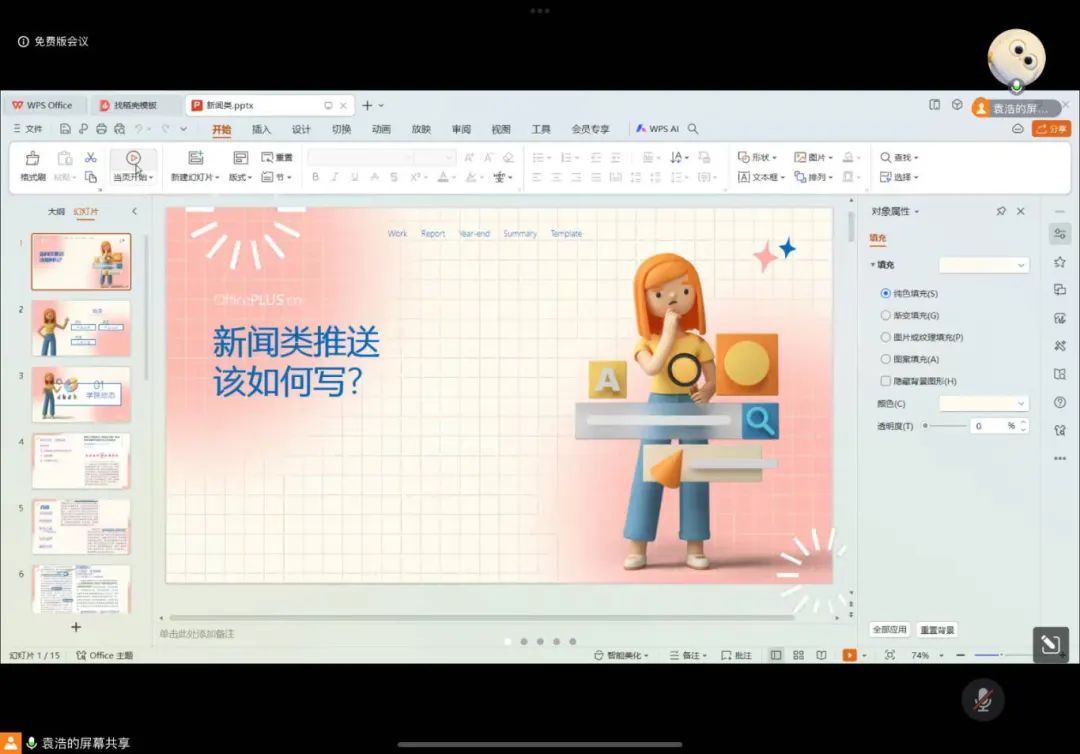Viewport: 1080px width, 754px height.
Task: Open the Color (颜色) dropdown
Action: [983, 403]
